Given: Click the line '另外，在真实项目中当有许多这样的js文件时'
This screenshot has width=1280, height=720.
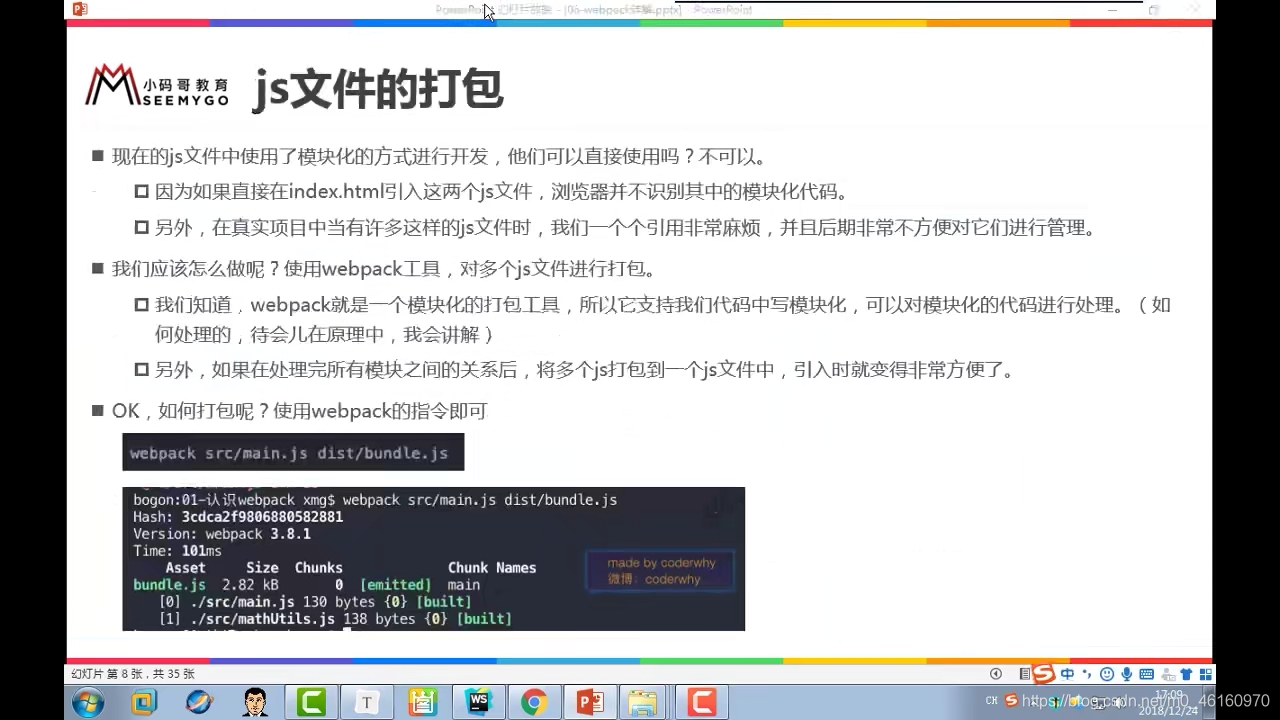Looking at the screenshot, I should [x=625, y=228].
